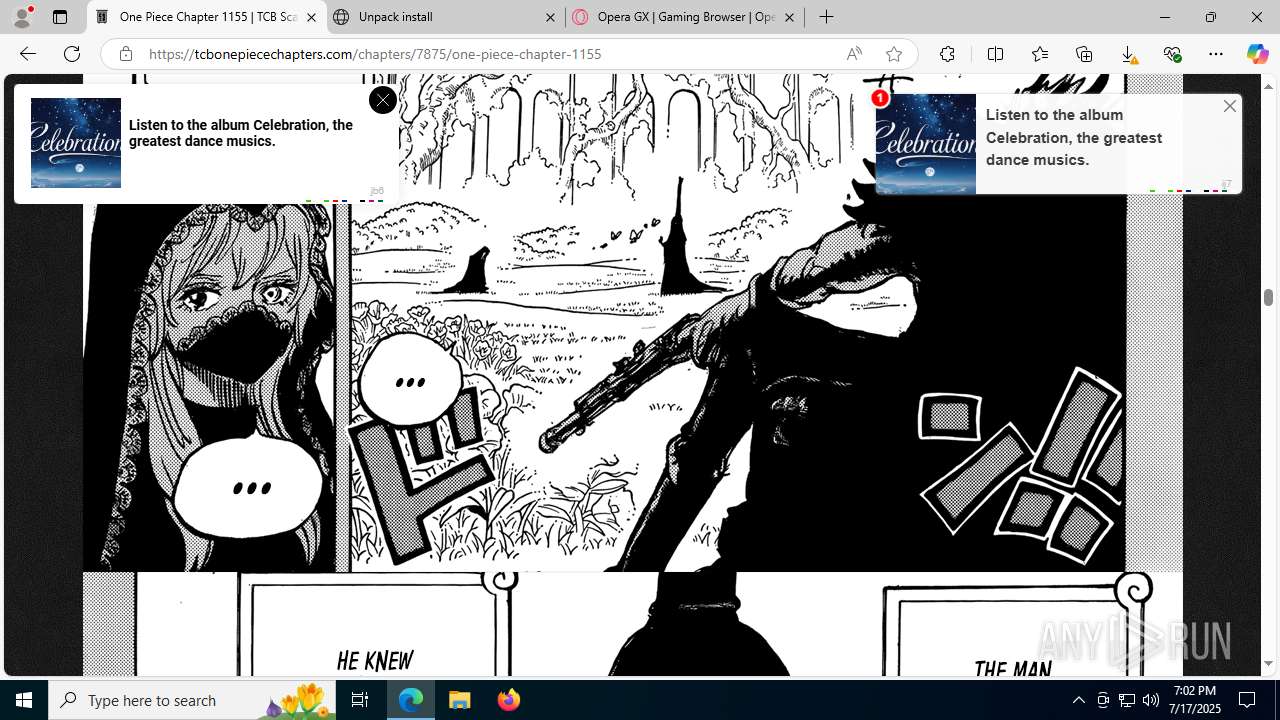Click the scrollbar up arrow
The width and height of the screenshot is (1280, 720).
[1269, 87]
